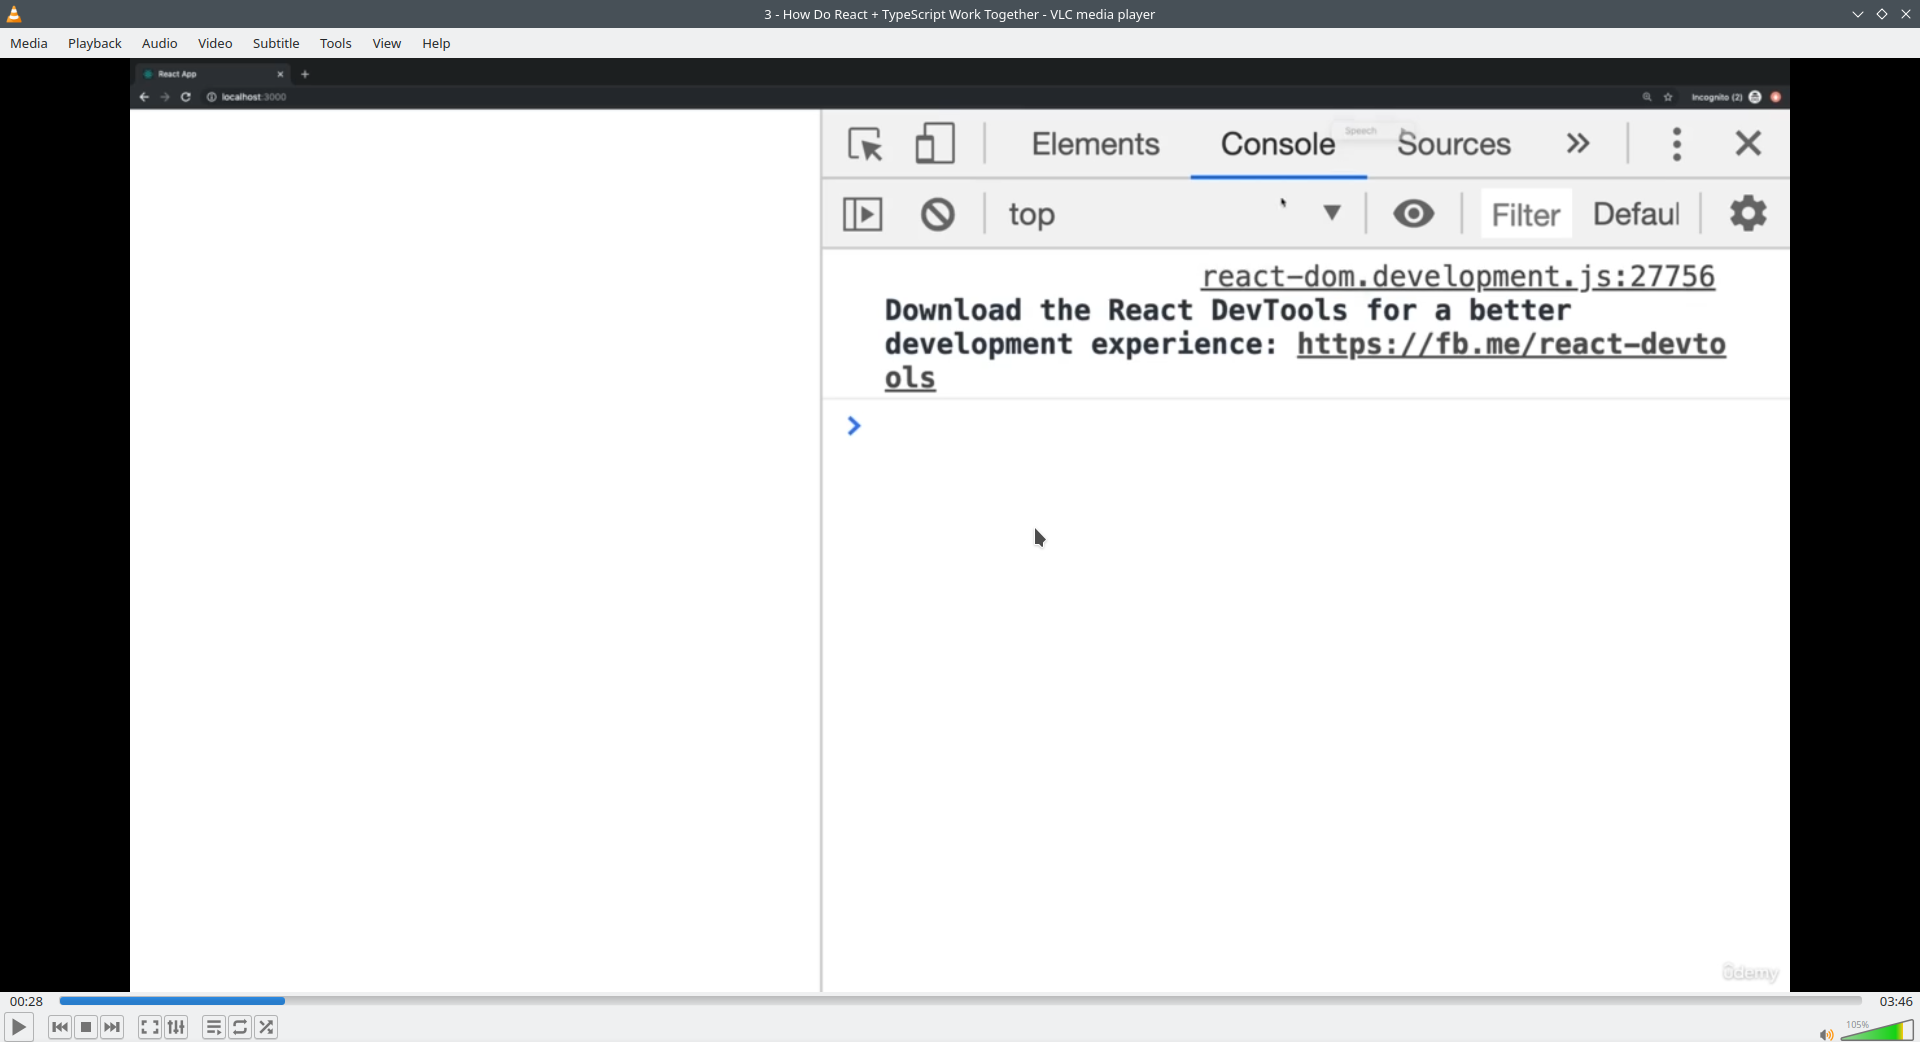Click the browser back arrow
The width and height of the screenshot is (1920, 1042).
click(x=144, y=97)
